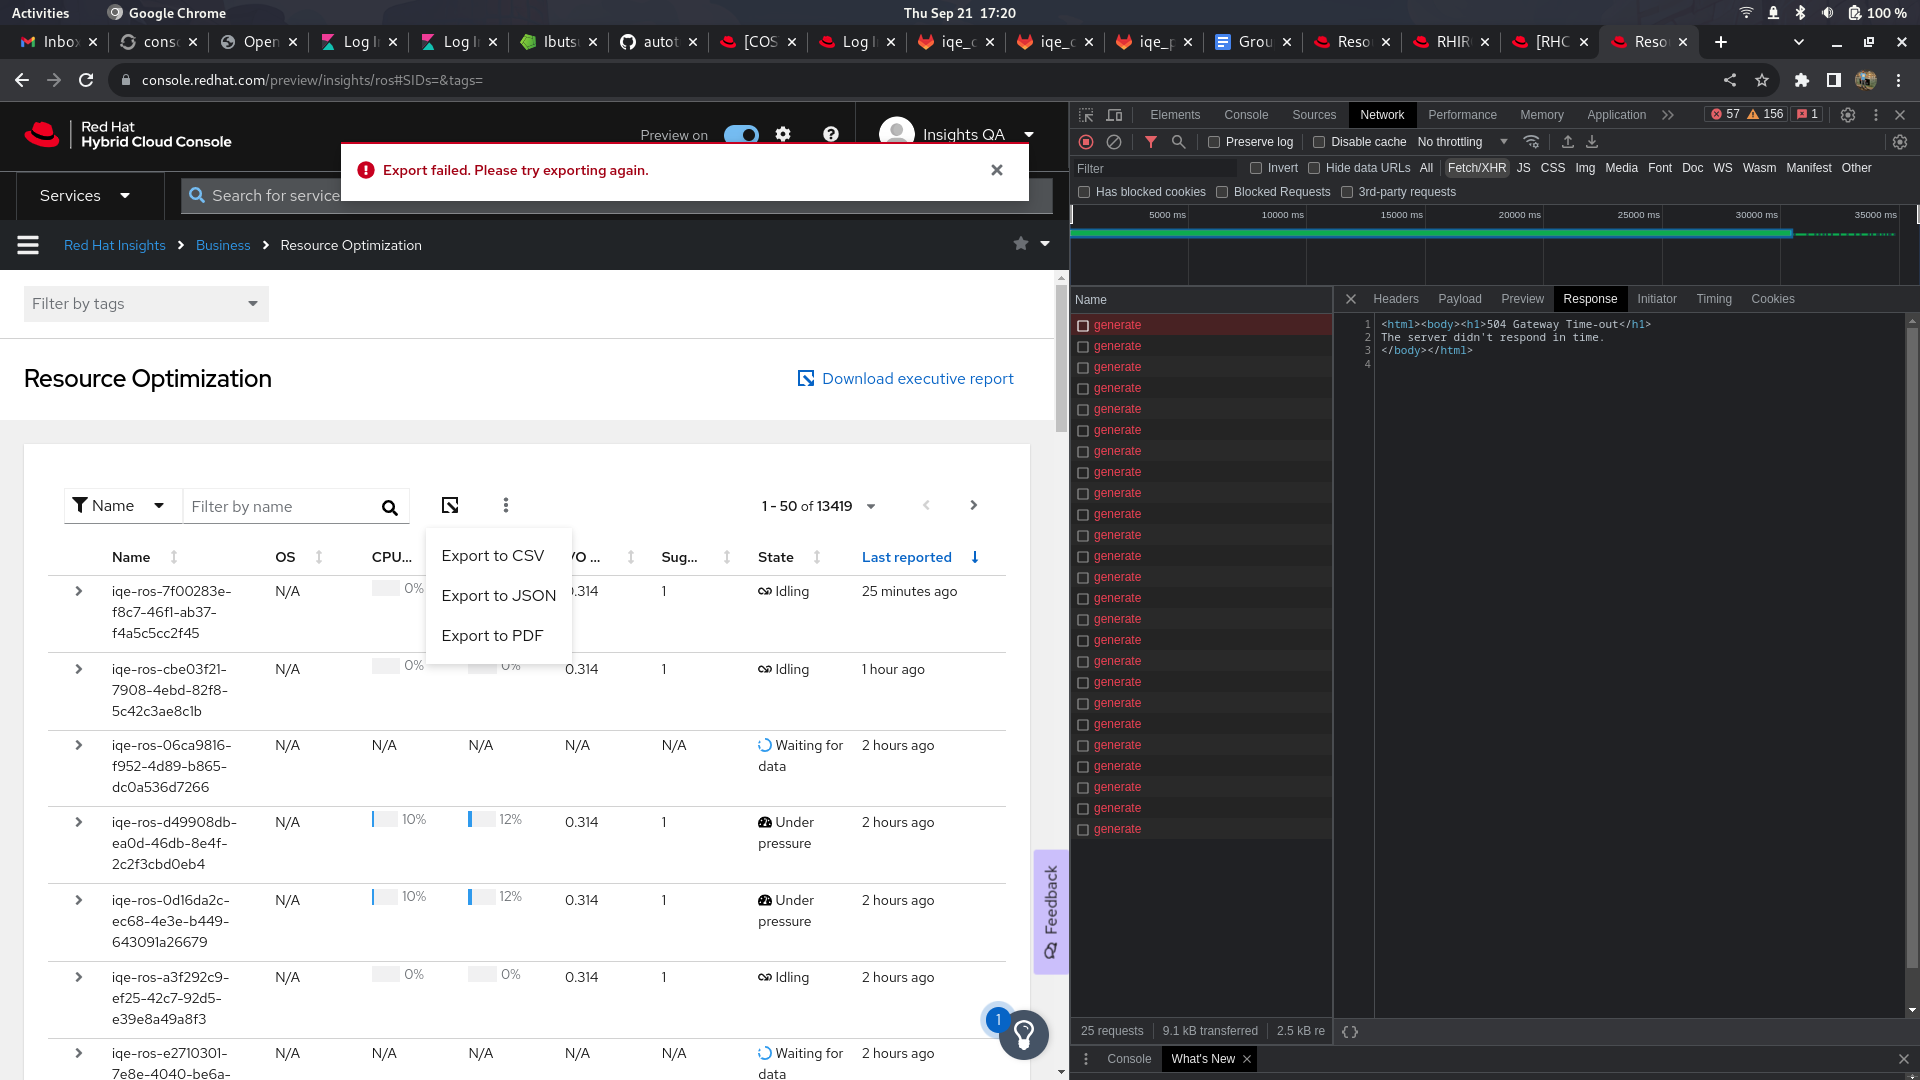Open the Filter by tags dropdown
Viewport: 1920px width, 1080px height.
(x=146, y=304)
